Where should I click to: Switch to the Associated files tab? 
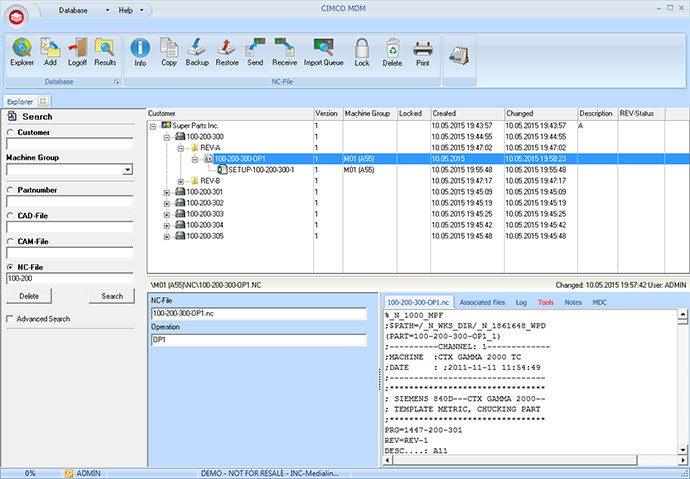coord(482,302)
